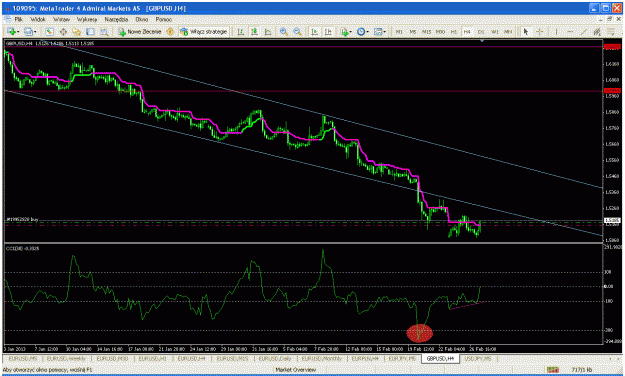The width and height of the screenshot is (625, 376).
Task: Open the Terminal panel icon
Action: pos(90,32)
